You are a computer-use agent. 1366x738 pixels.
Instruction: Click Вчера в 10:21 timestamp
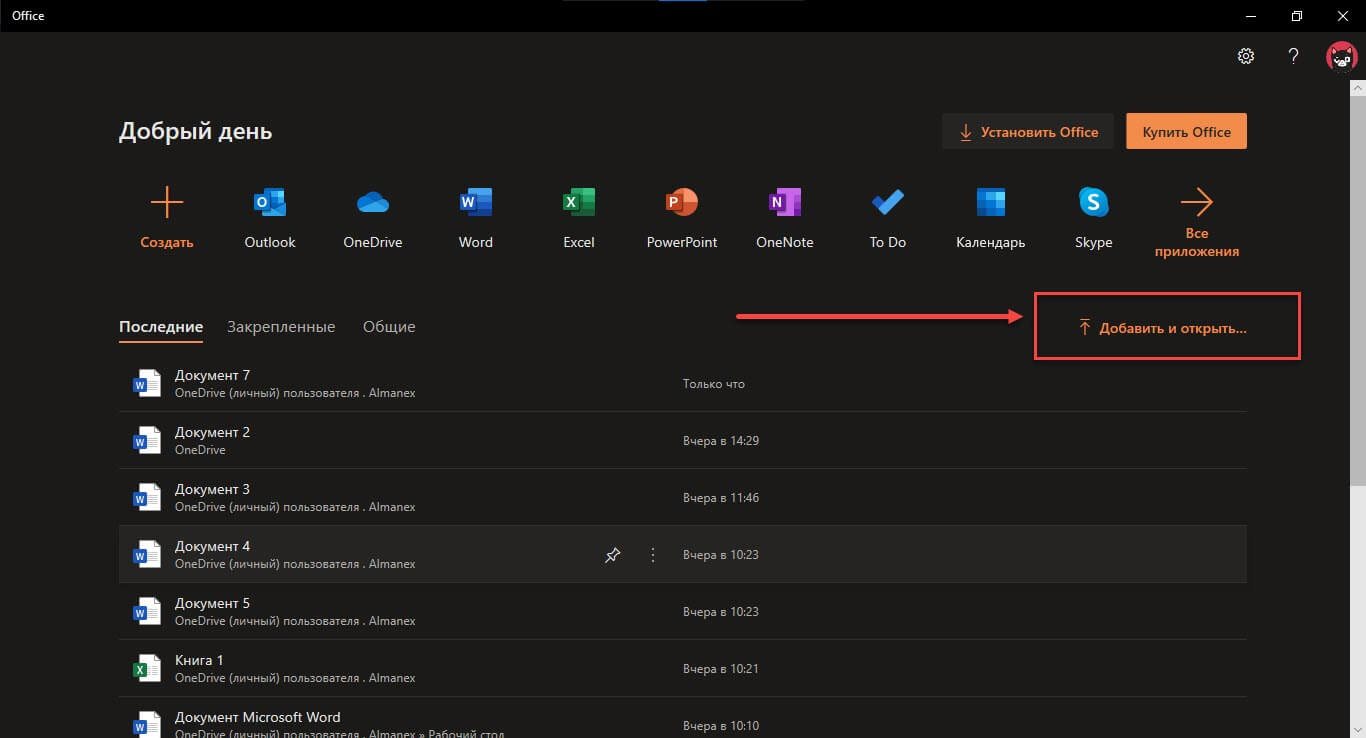pos(721,669)
